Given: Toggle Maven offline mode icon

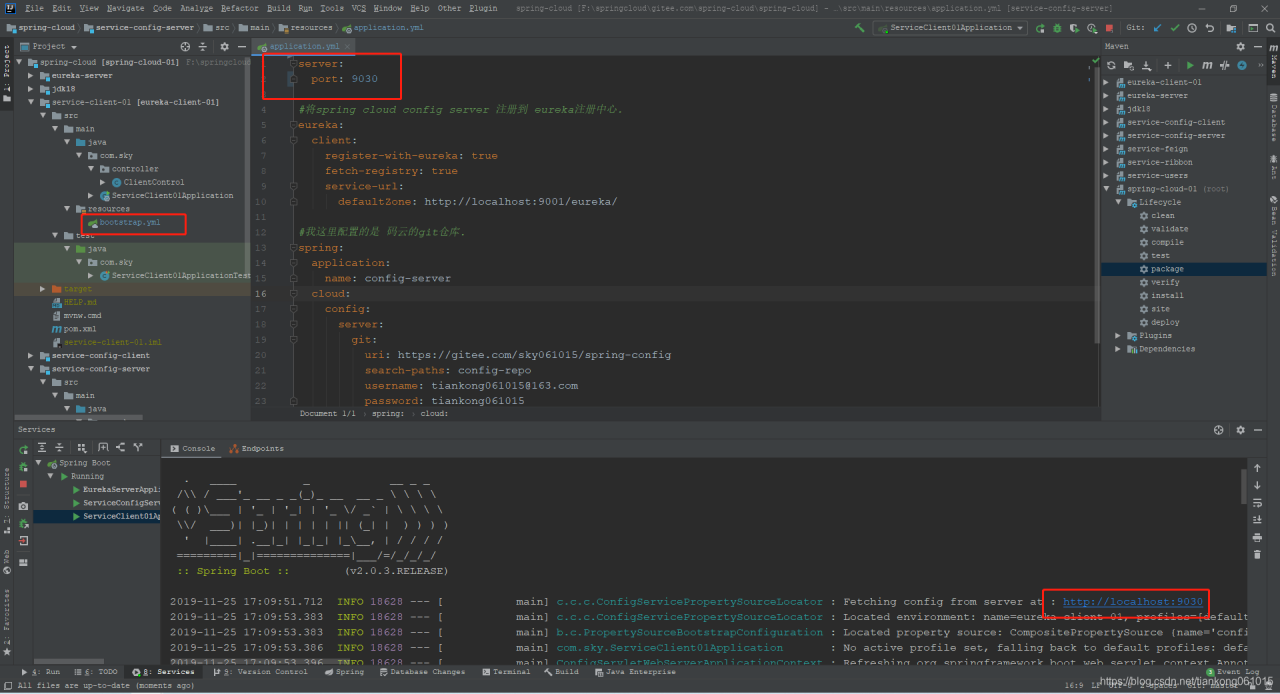Looking at the screenshot, I should pyautogui.click(x=1224, y=65).
